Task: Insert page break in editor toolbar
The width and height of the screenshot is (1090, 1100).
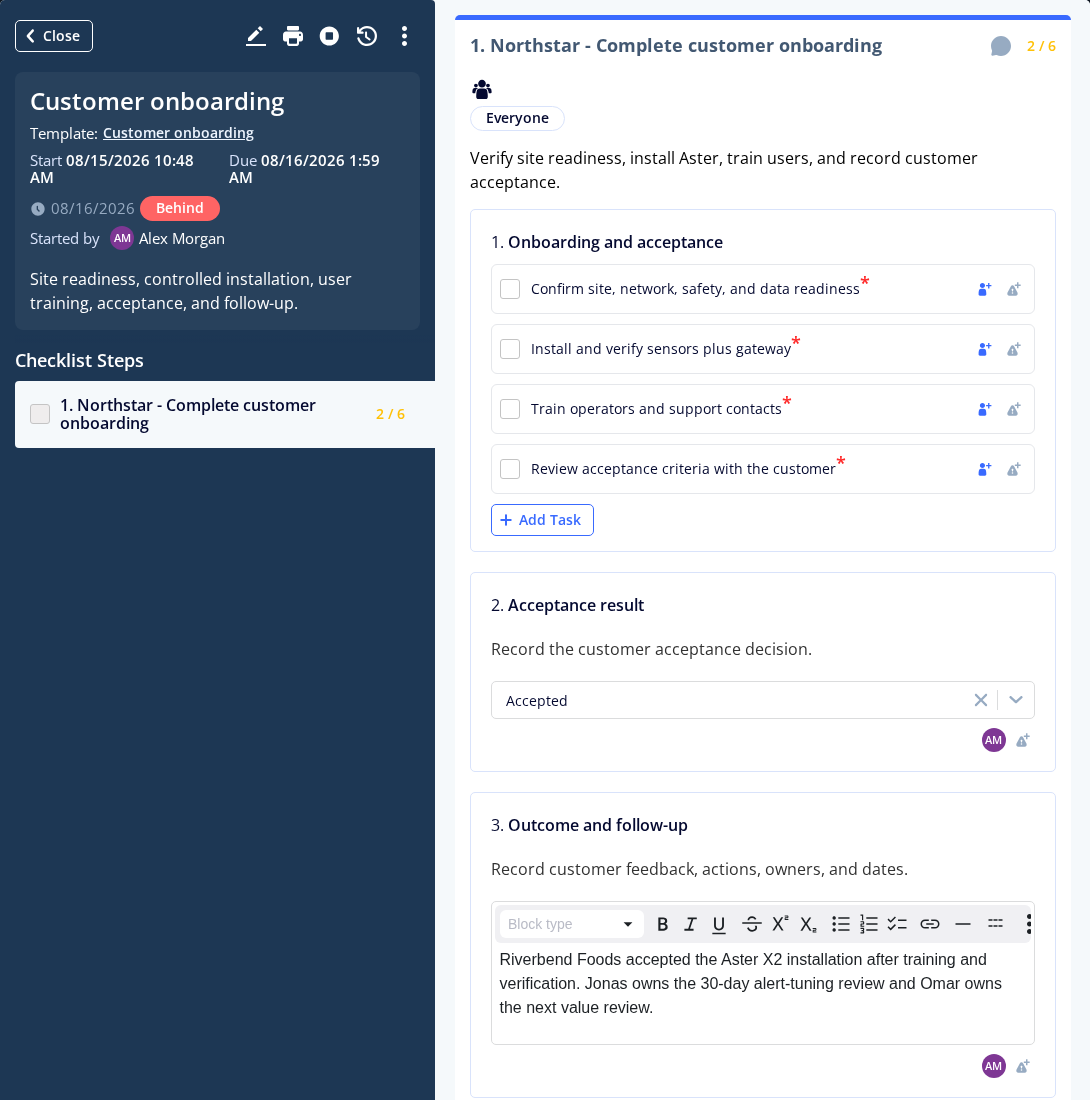Action: 995,924
